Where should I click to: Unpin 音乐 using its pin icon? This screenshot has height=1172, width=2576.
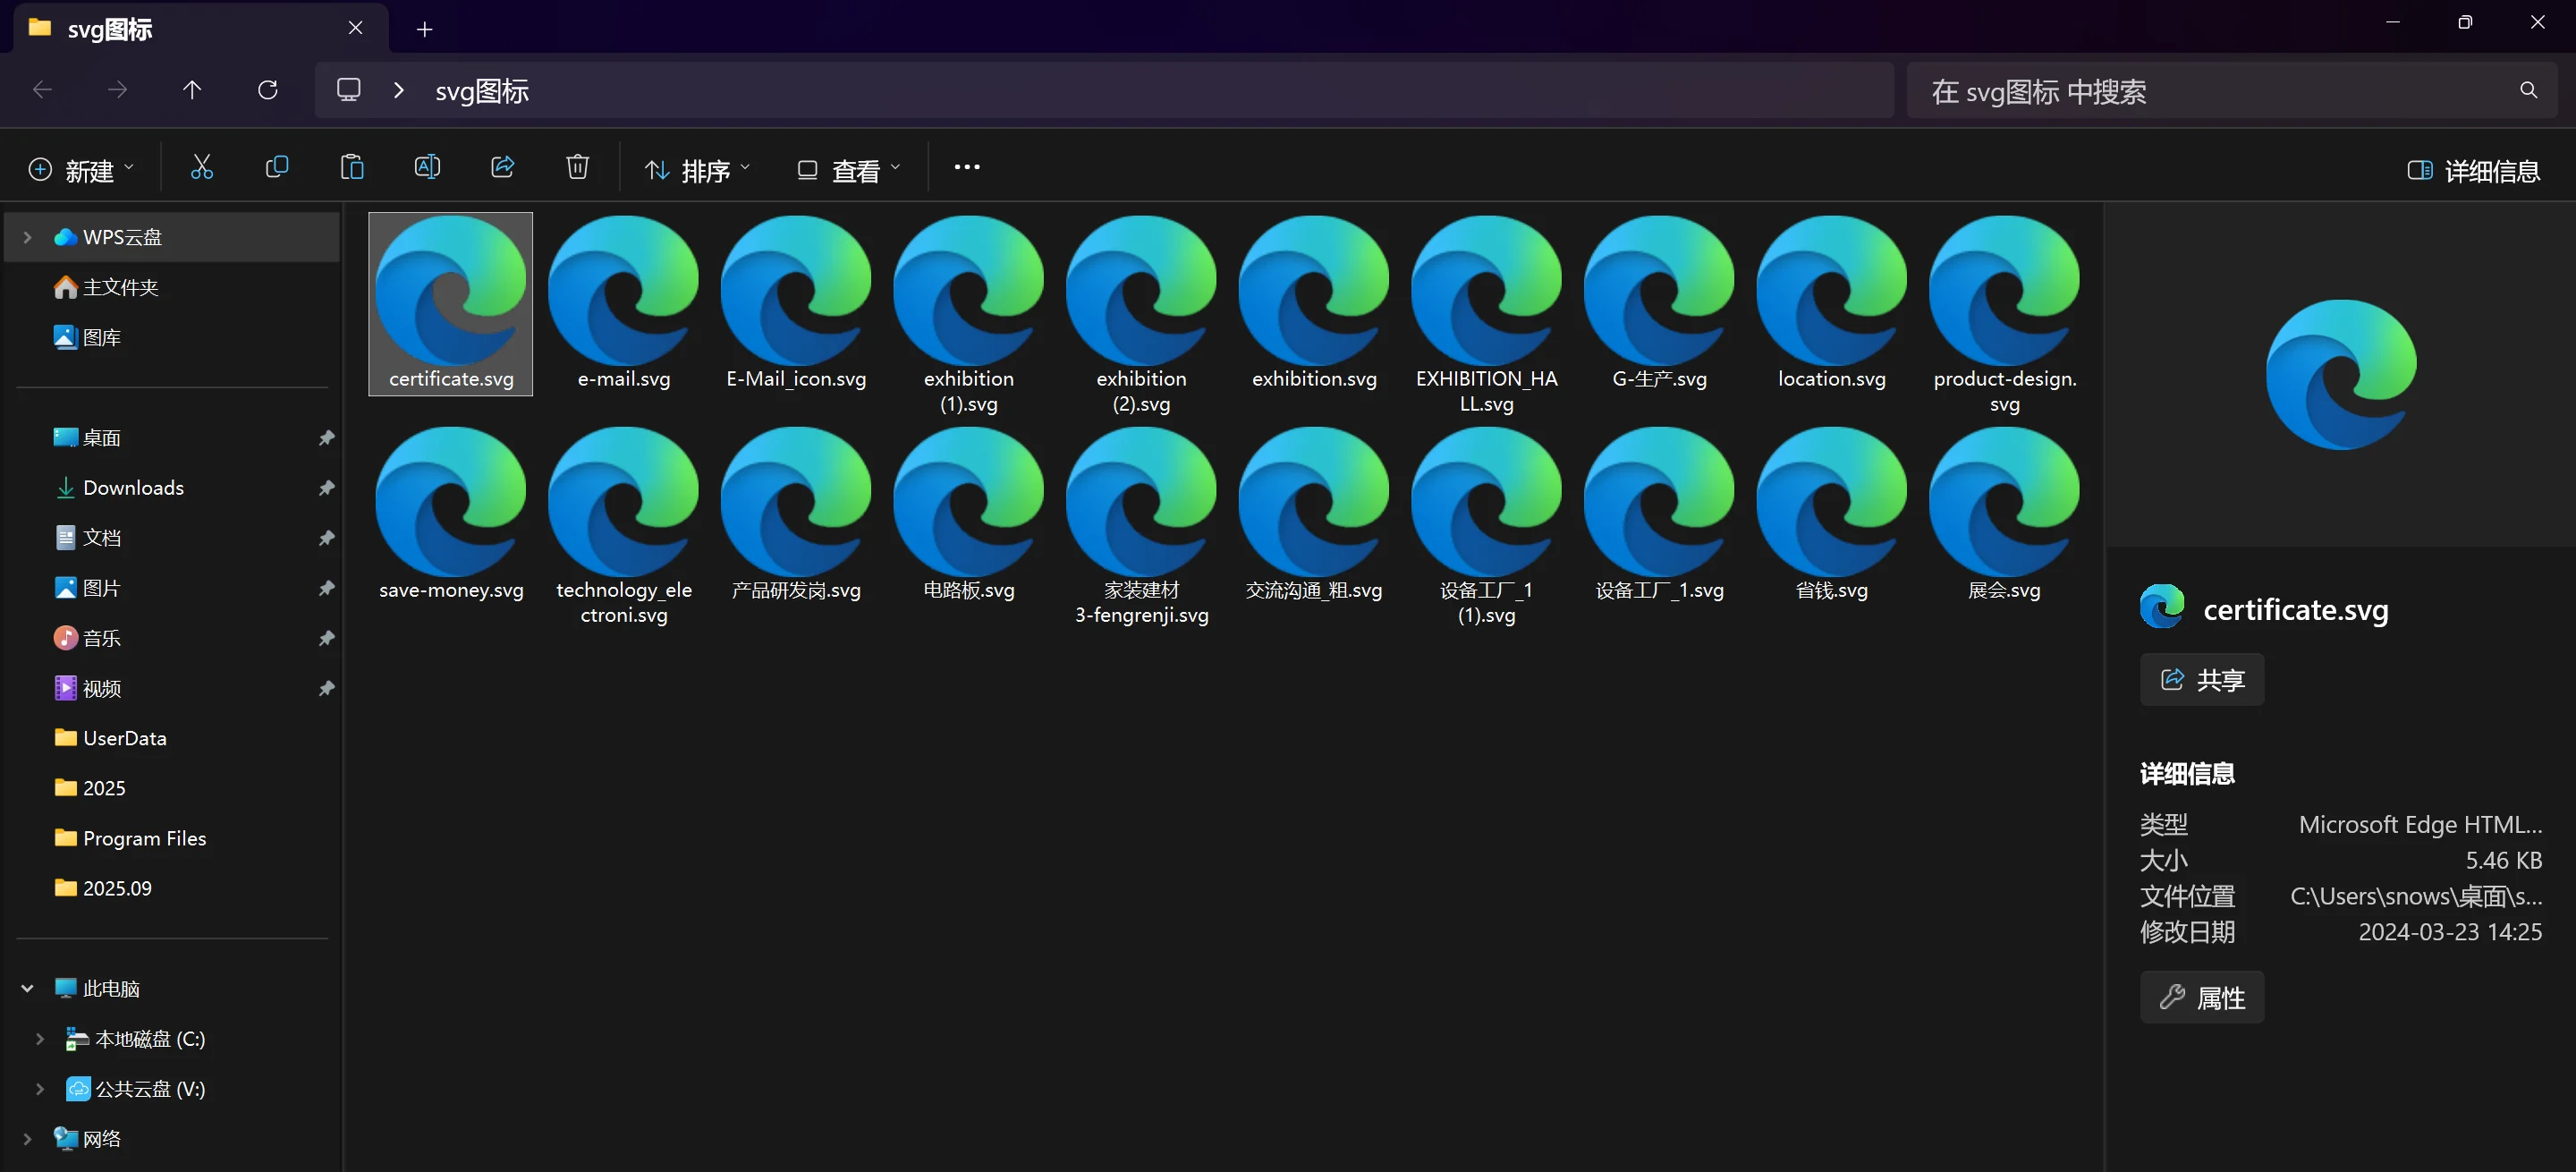tap(326, 638)
